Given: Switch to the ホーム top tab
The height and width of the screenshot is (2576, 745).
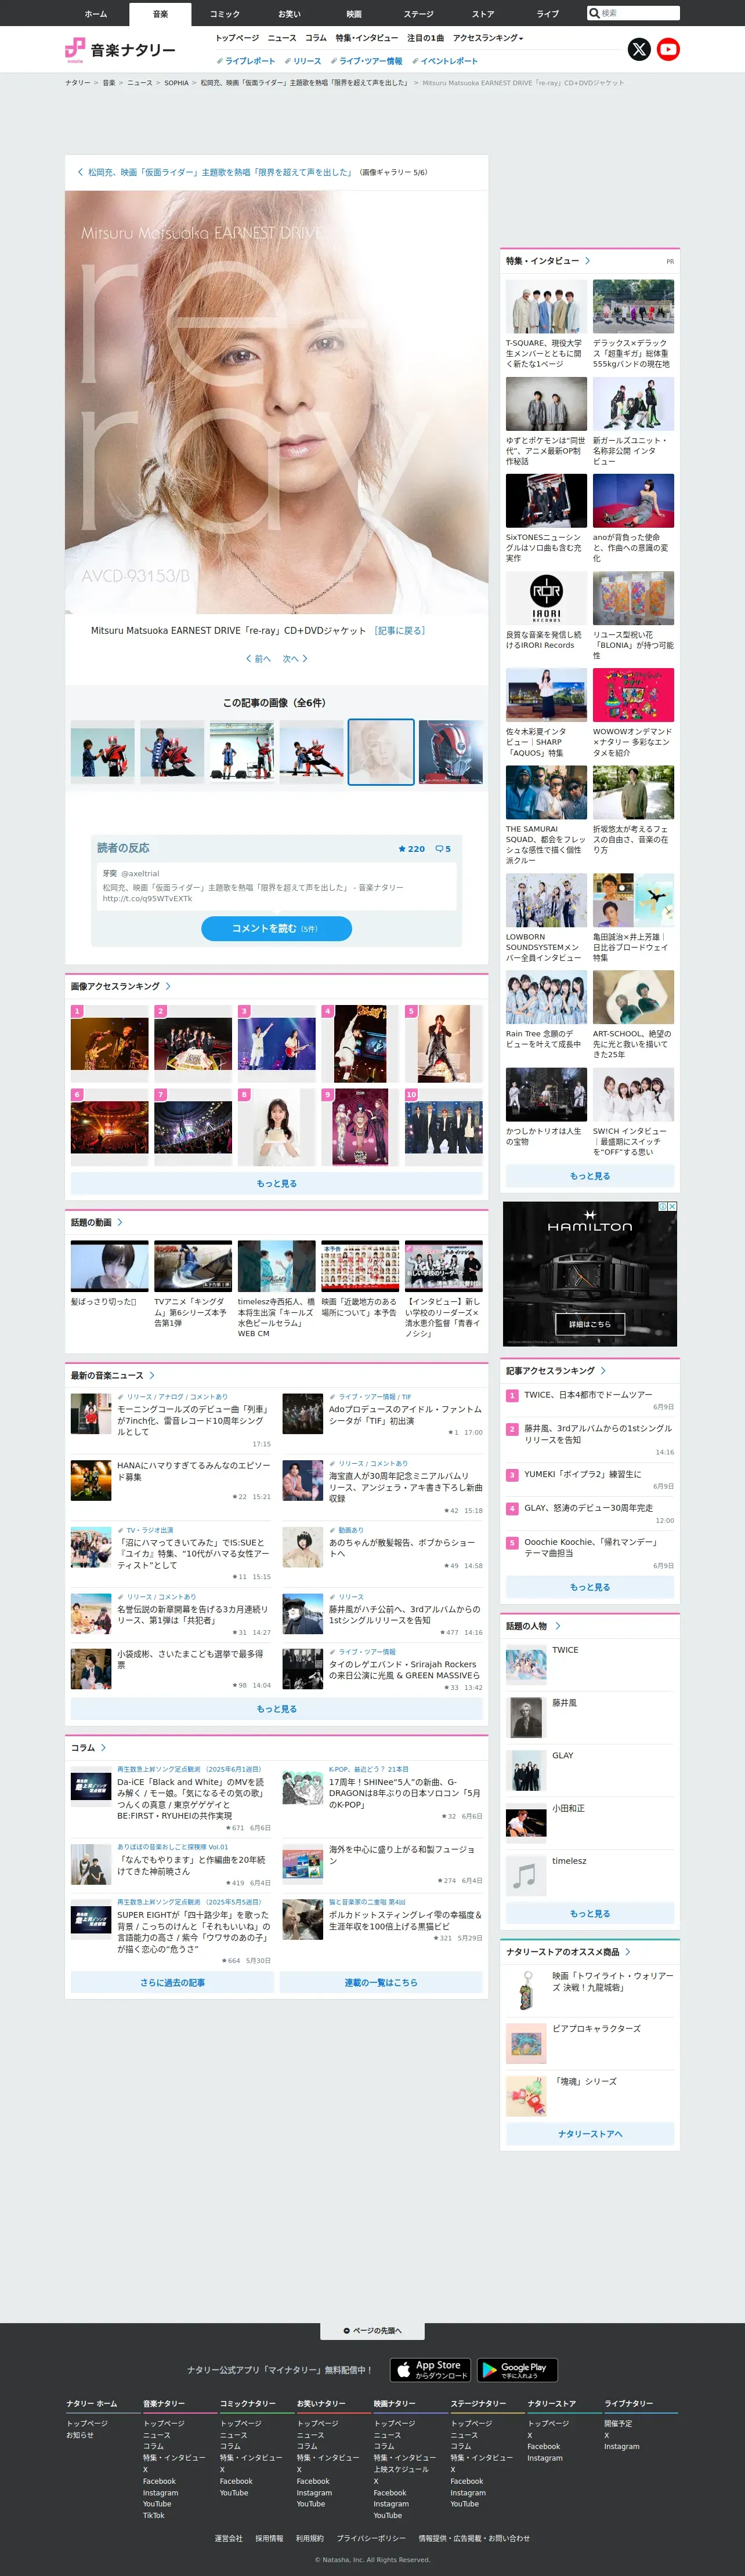Looking at the screenshot, I should [x=96, y=14].
